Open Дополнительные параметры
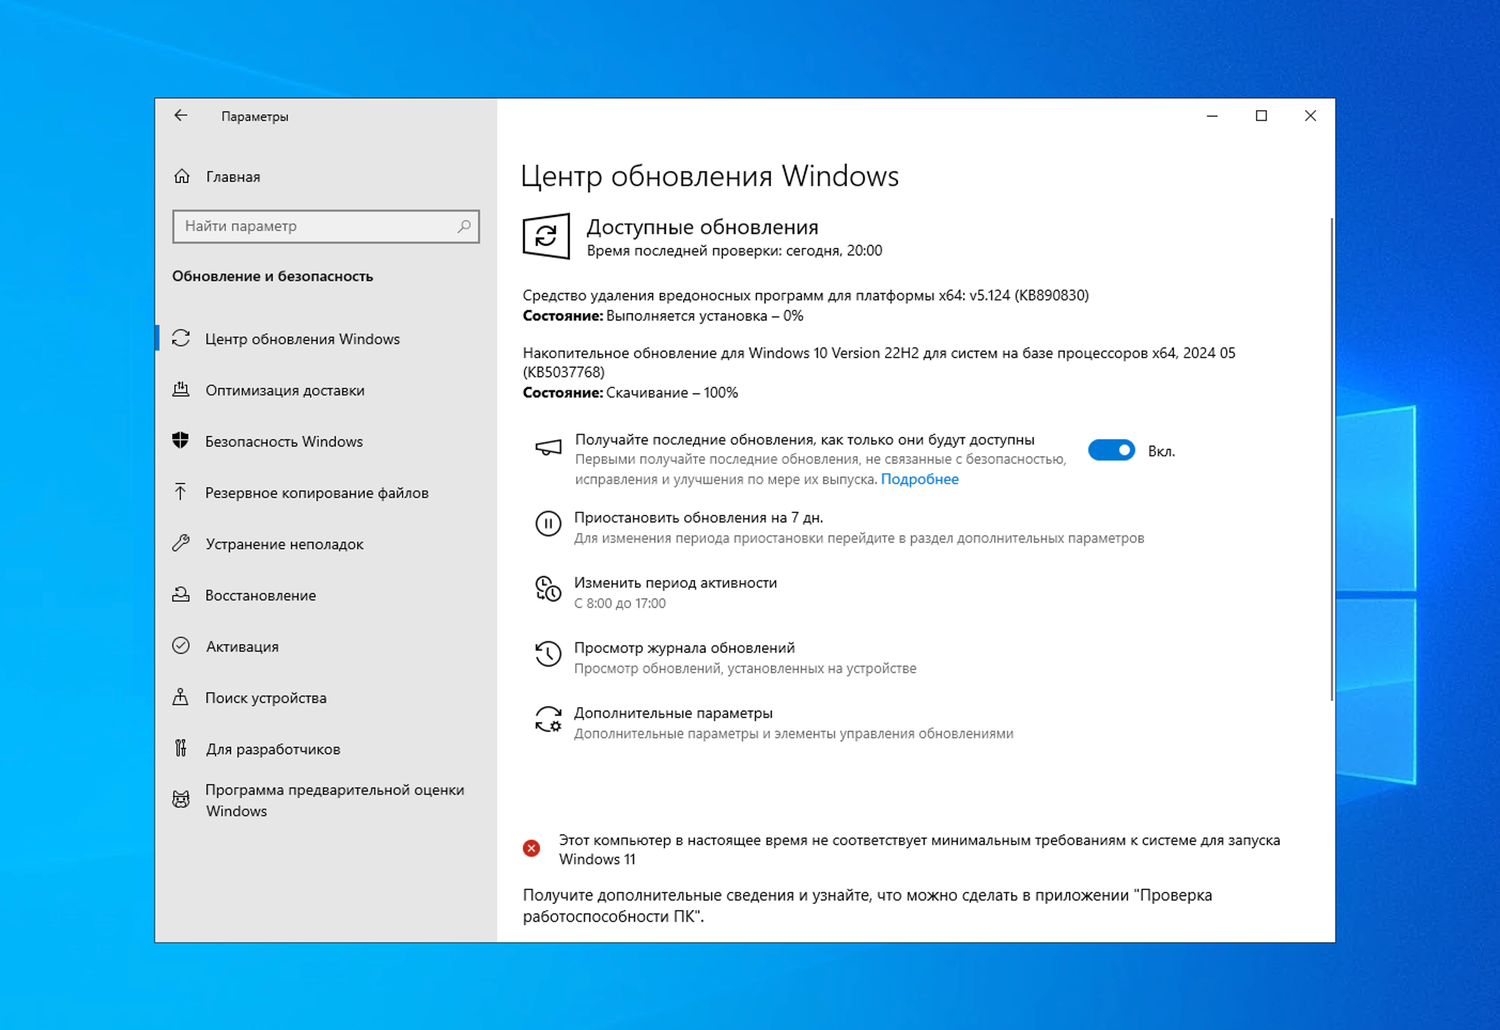The image size is (1500, 1030). point(674,713)
